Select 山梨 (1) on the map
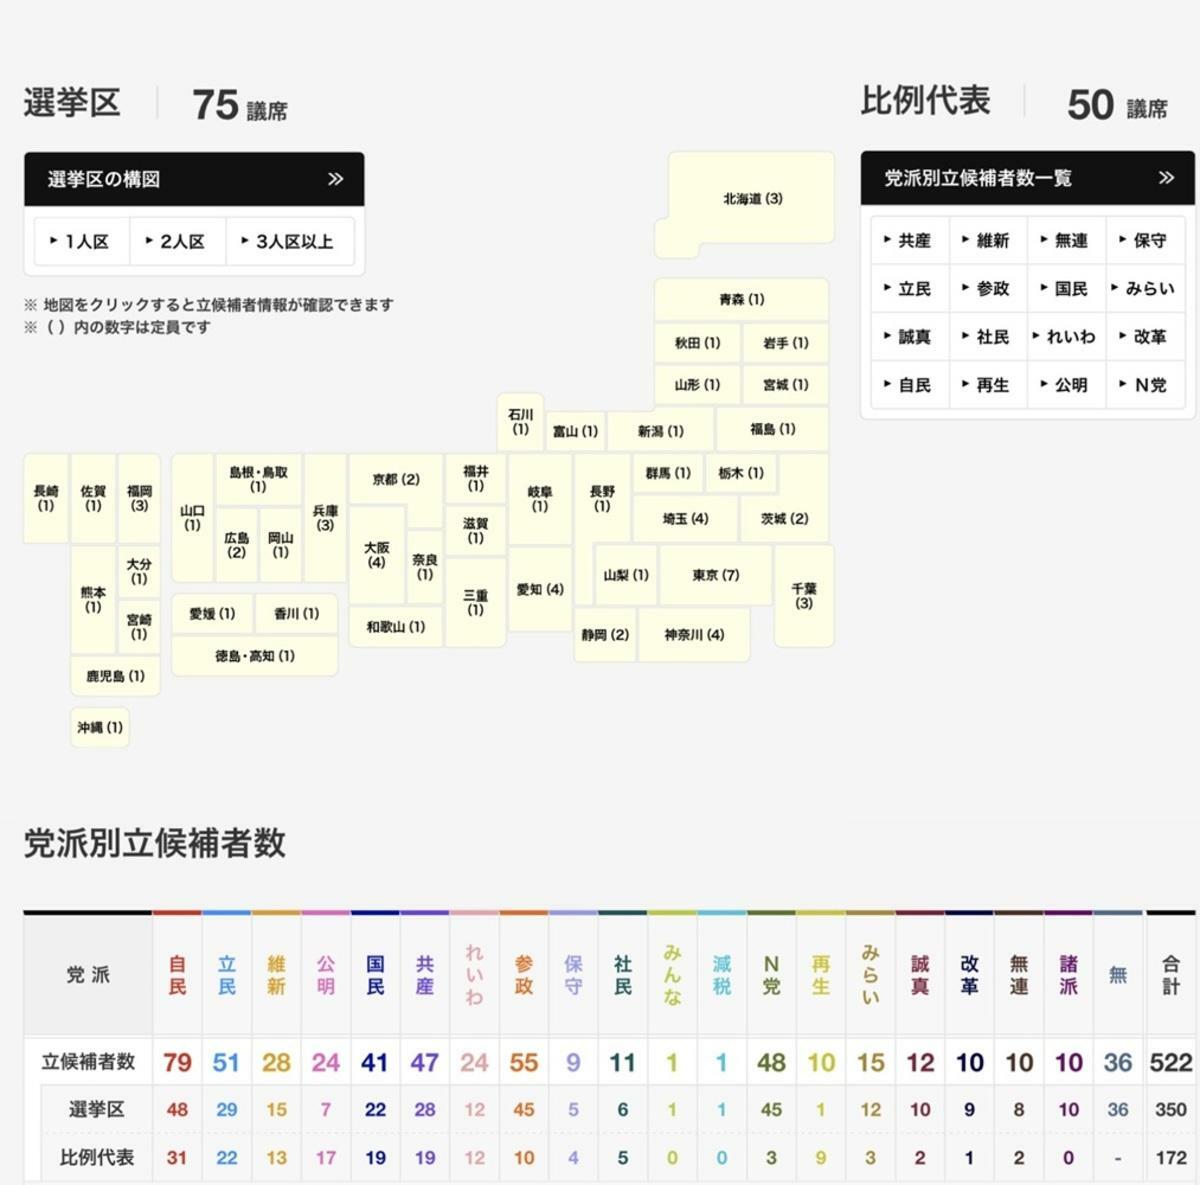This screenshot has height=1185, width=1200. 626,575
